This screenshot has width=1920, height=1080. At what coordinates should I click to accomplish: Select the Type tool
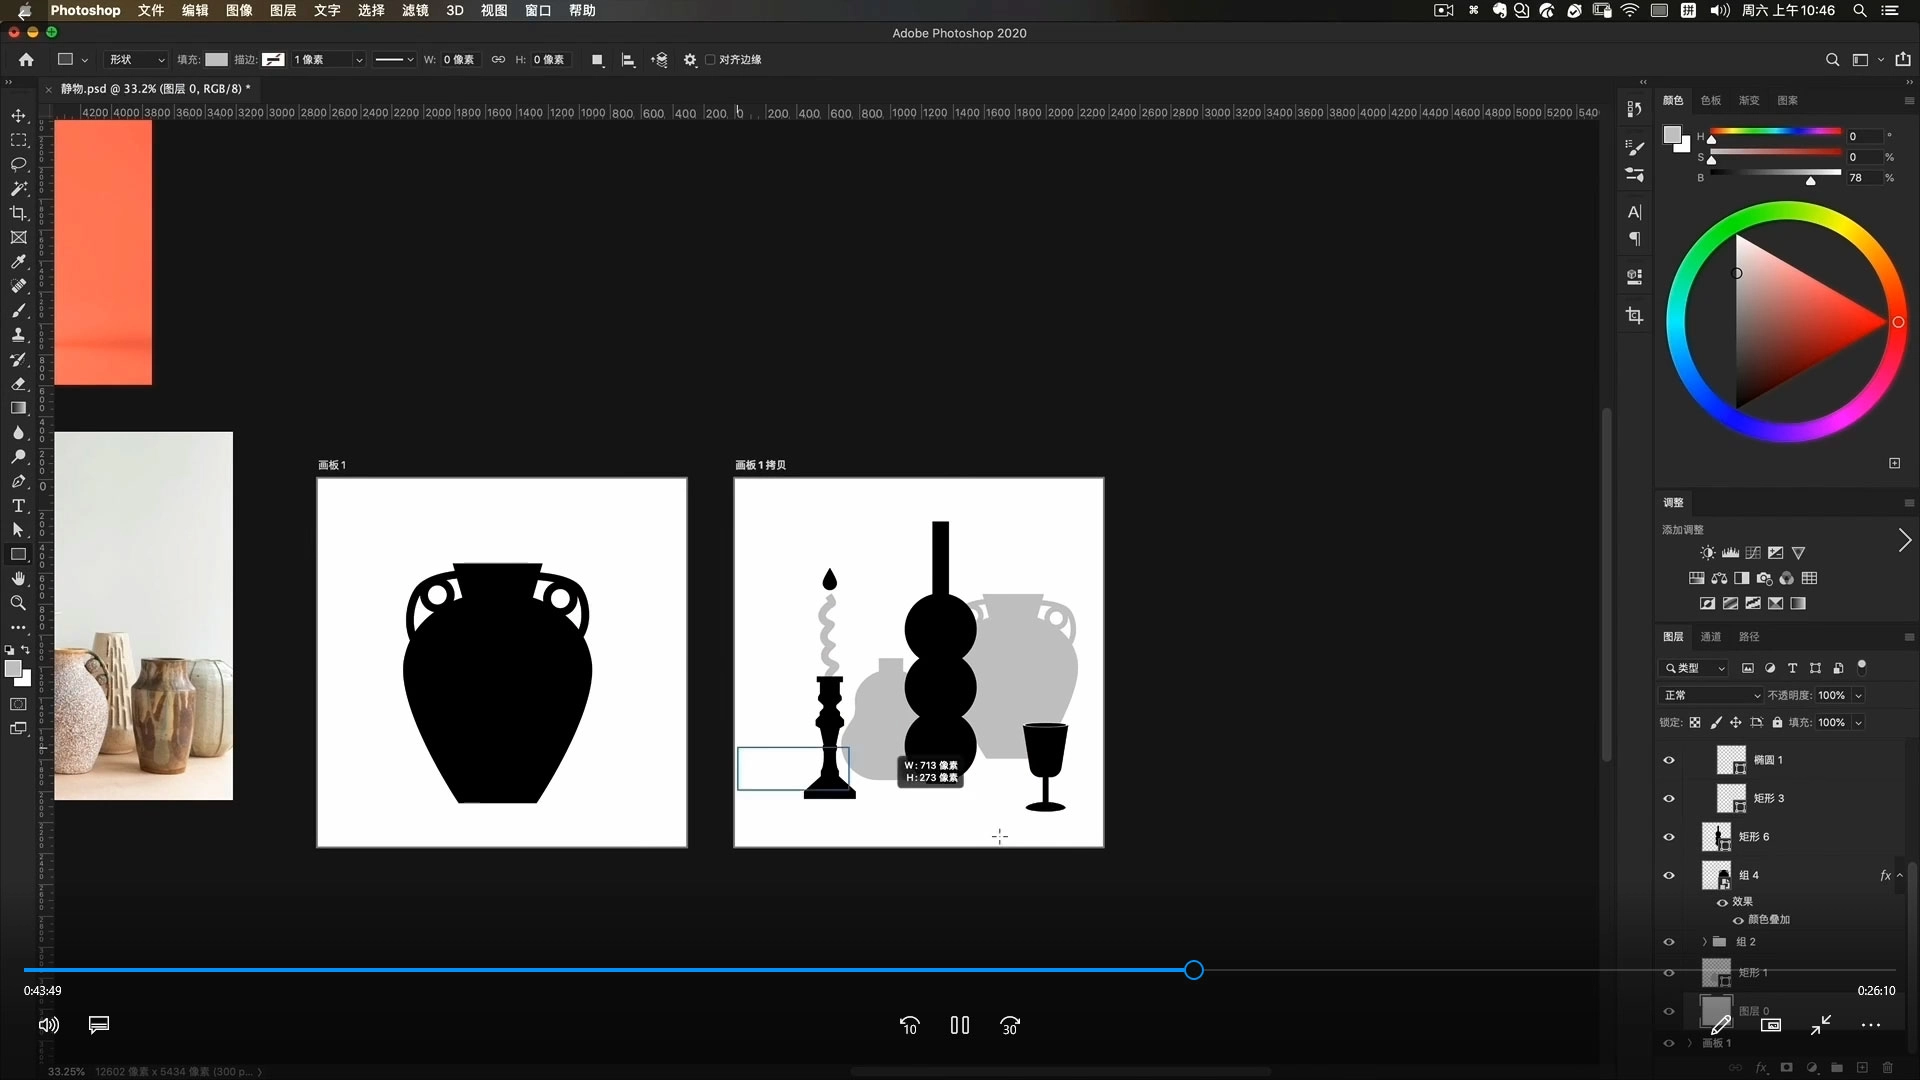click(18, 506)
